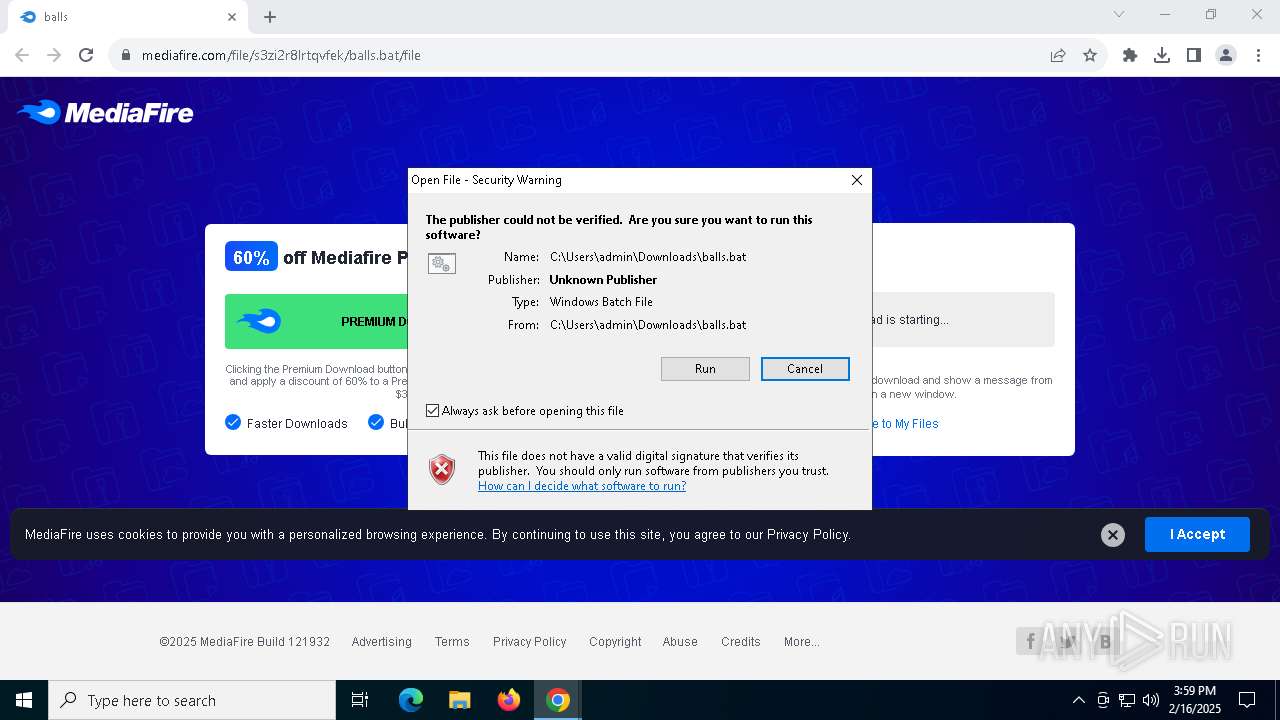Open Chrome three-dot menu
Screen dimensions: 1280x720
click(x=1257, y=55)
